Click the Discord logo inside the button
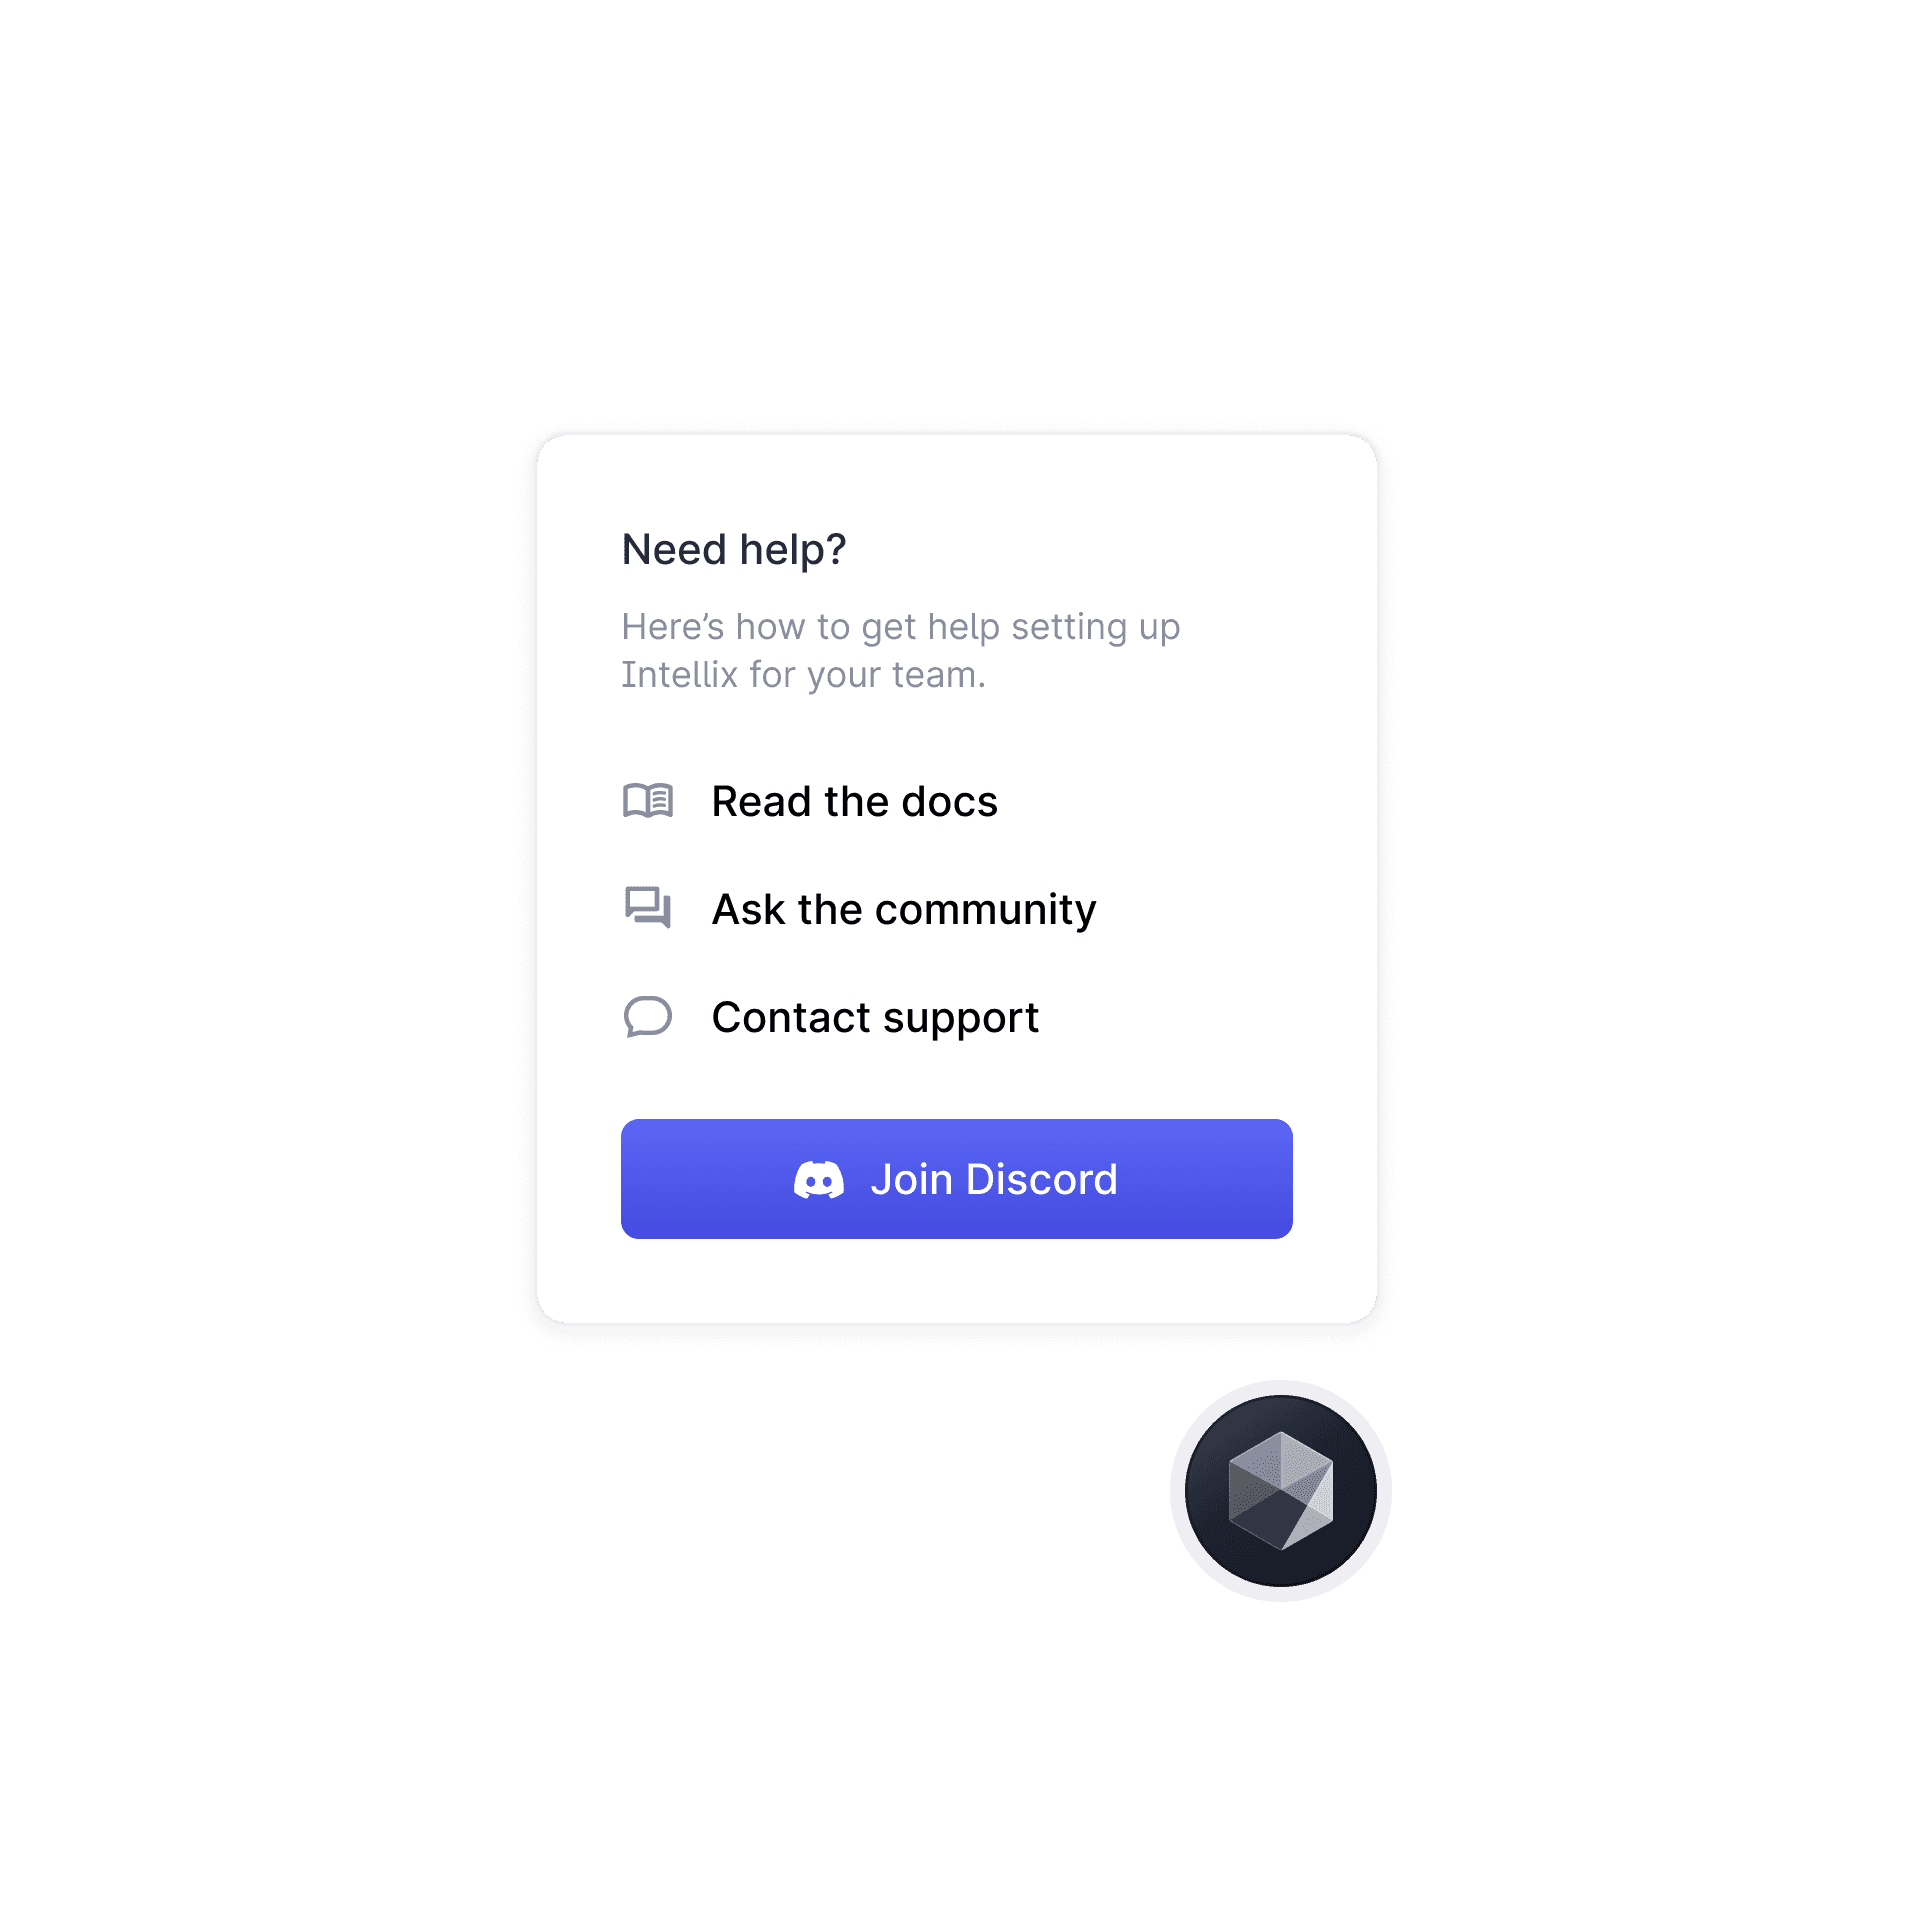This screenshot has height=1920, width=1920. click(819, 1180)
